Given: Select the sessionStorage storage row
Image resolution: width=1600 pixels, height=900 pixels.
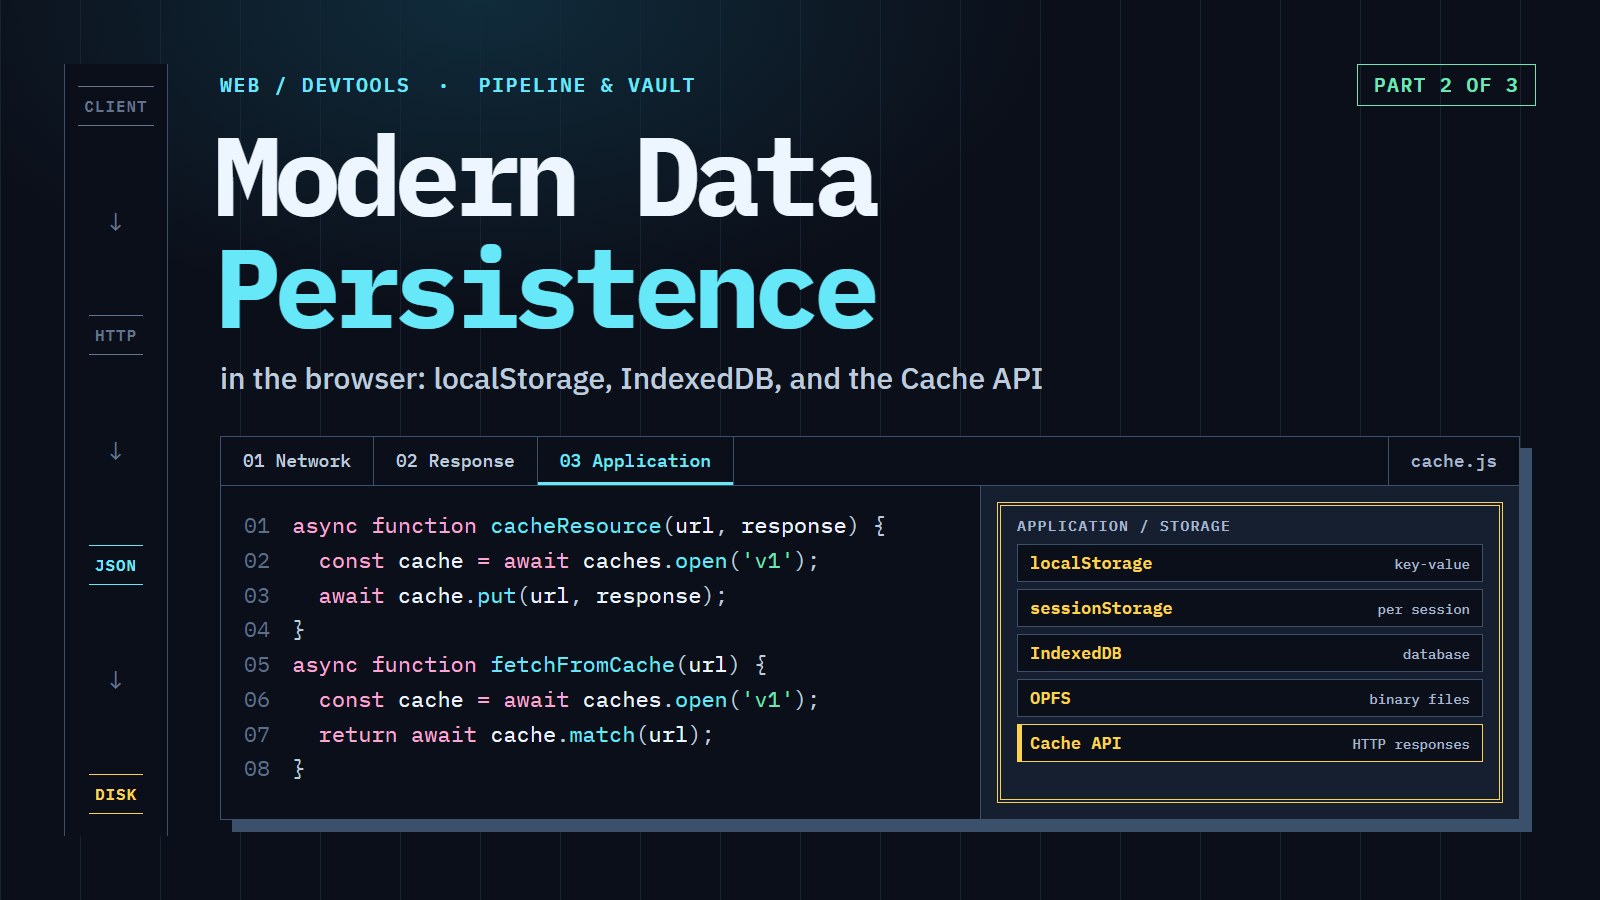Looking at the screenshot, I should 1250,608.
